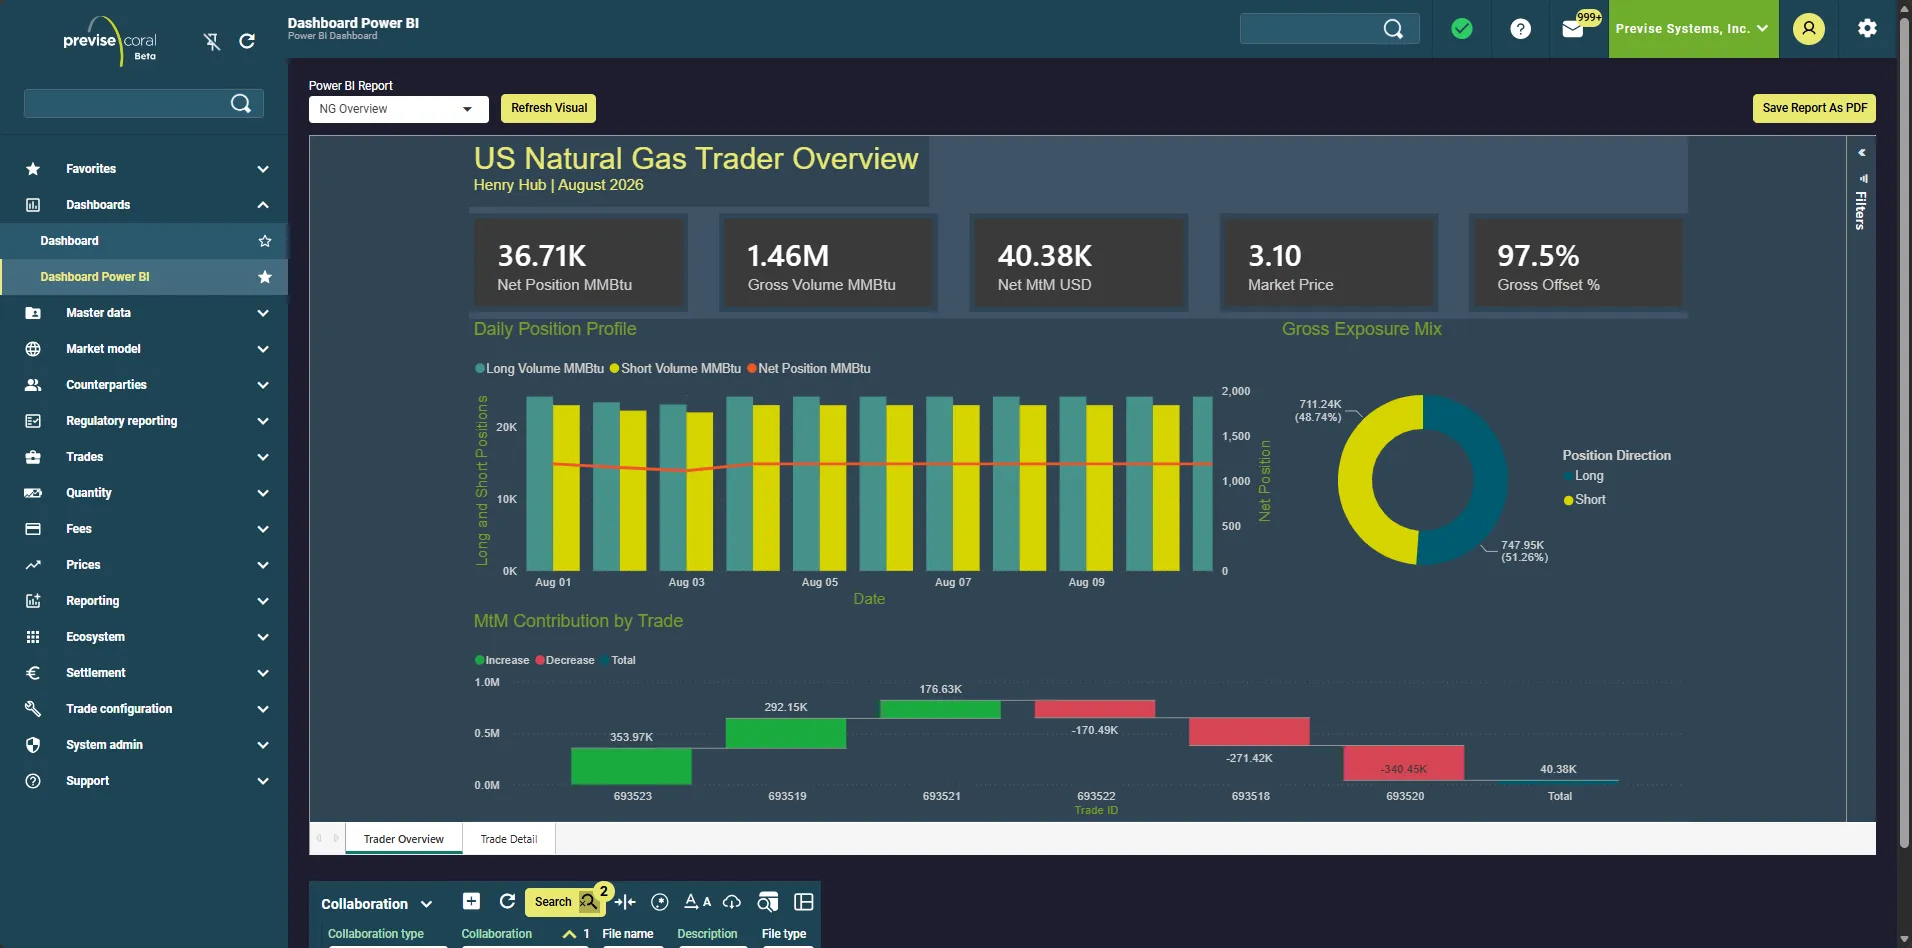
Task: Expand the Filters pane with double arrow
Action: (1862, 153)
